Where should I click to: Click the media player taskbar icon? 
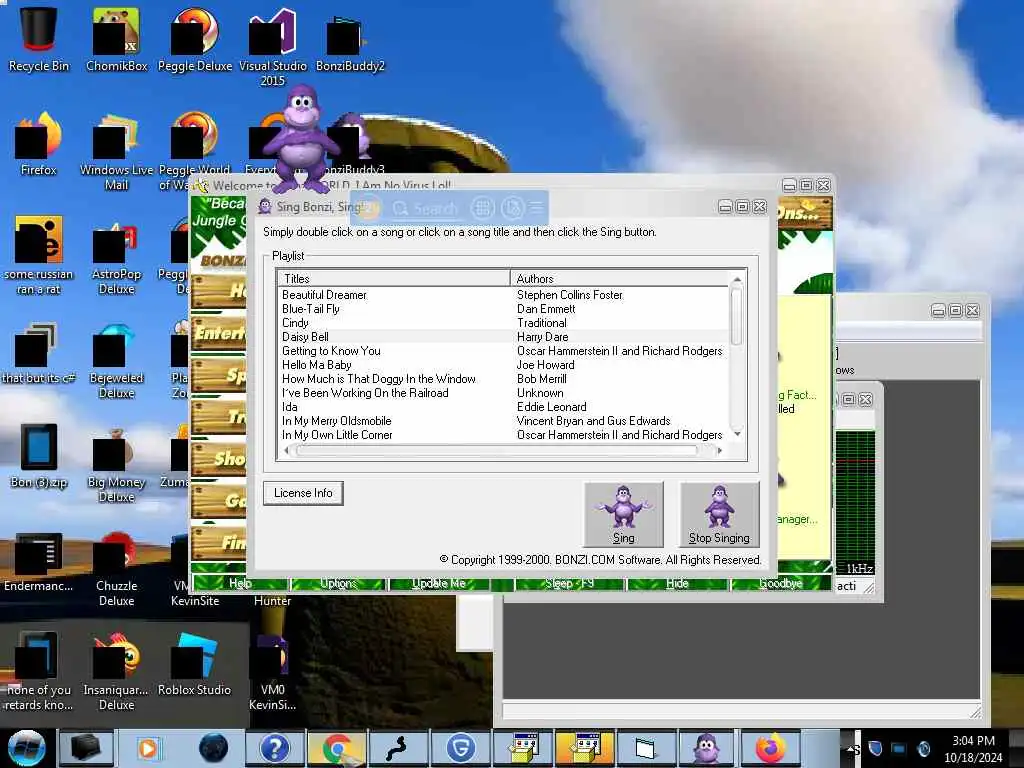[x=148, y=748]
